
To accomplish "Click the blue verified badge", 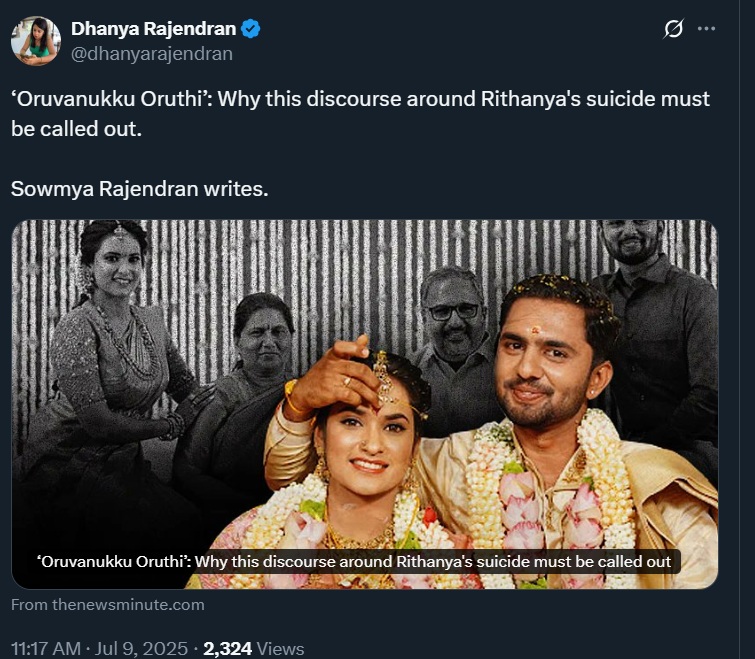I will coord(251,29).
